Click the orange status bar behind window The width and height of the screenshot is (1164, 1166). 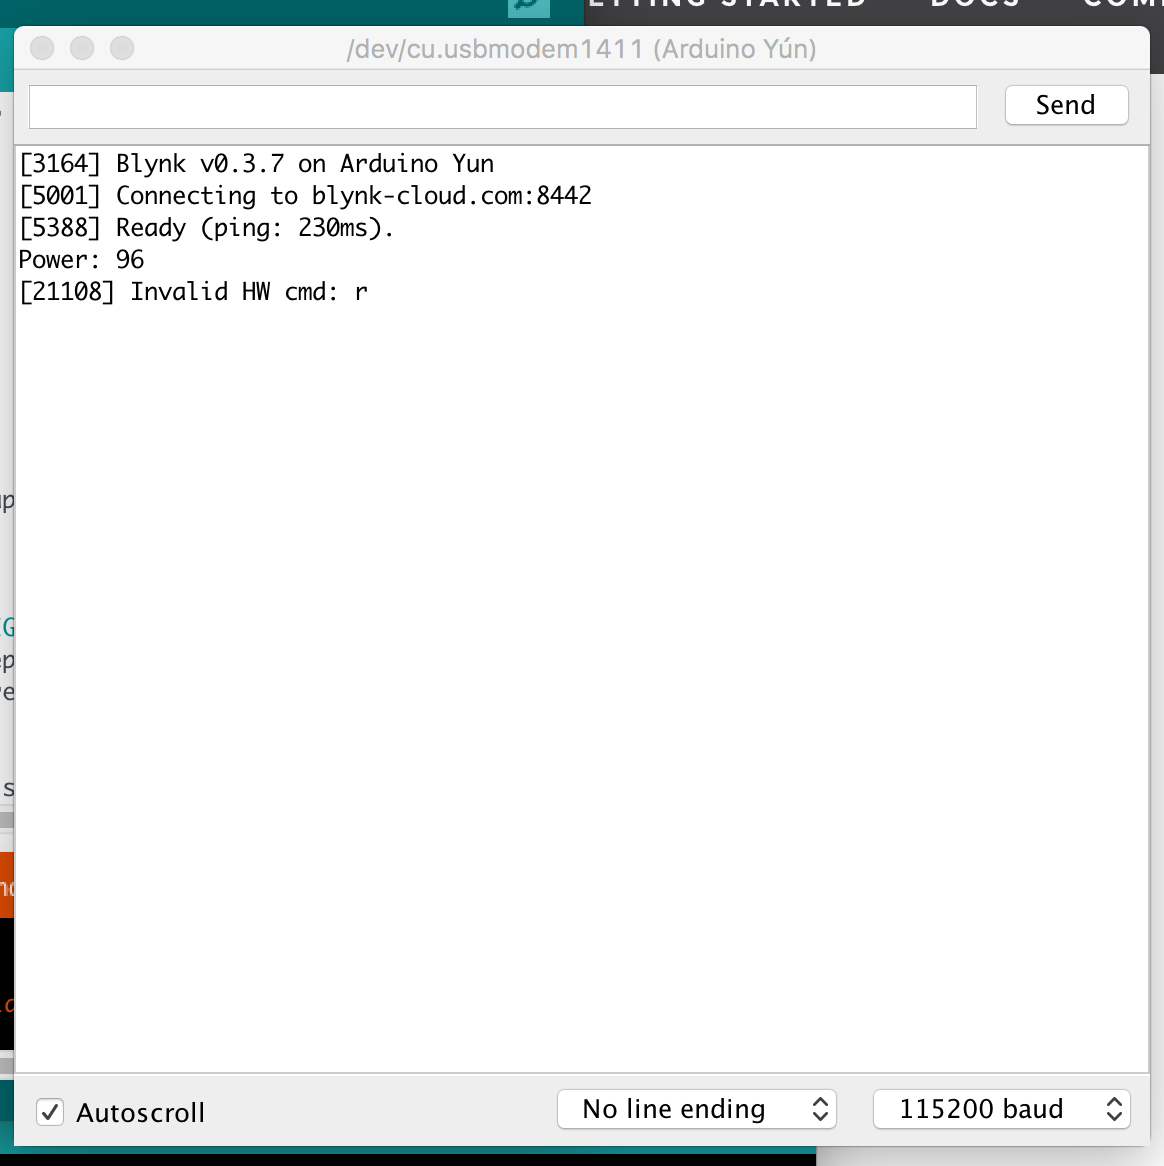point(6,884)
